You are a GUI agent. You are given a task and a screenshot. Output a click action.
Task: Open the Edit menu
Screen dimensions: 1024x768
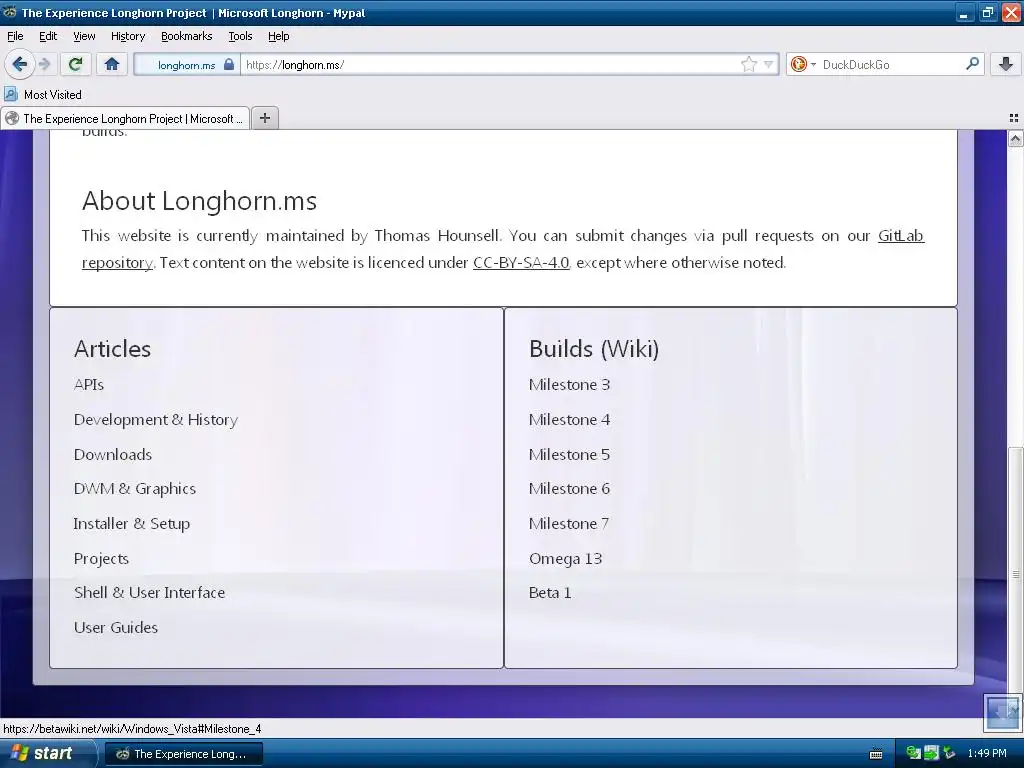48,36
